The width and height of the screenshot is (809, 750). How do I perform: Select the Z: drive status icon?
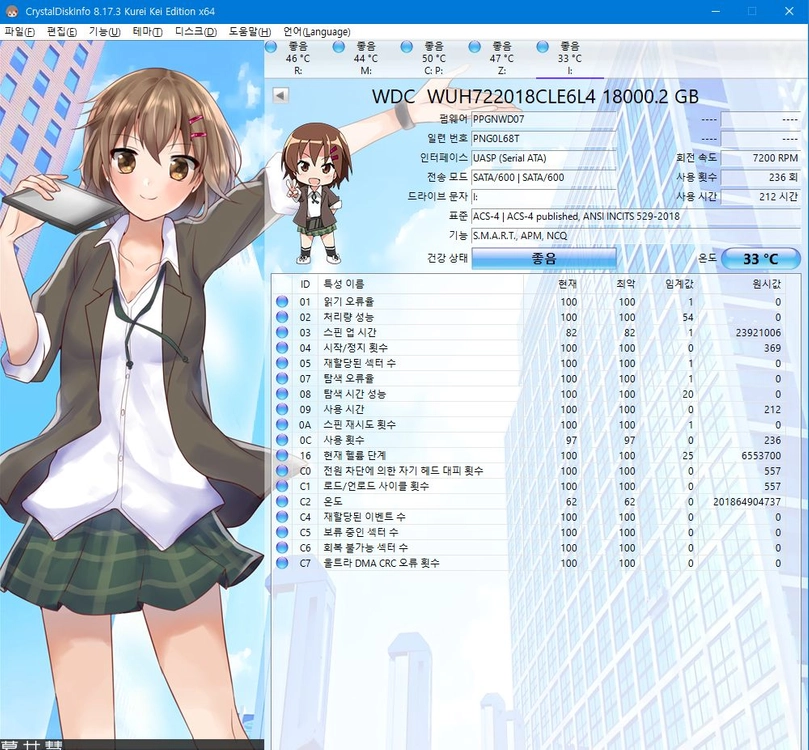(x=475, y=47)
